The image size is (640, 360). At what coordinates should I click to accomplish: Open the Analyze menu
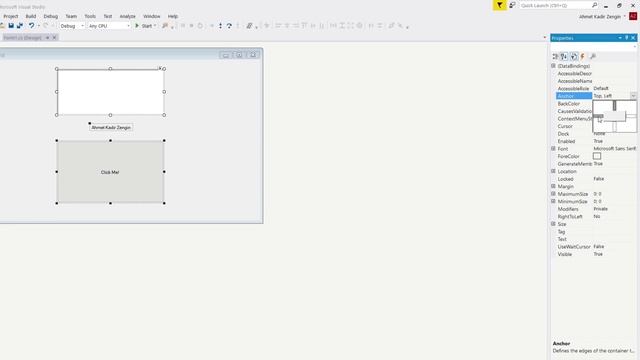(127, 16)
